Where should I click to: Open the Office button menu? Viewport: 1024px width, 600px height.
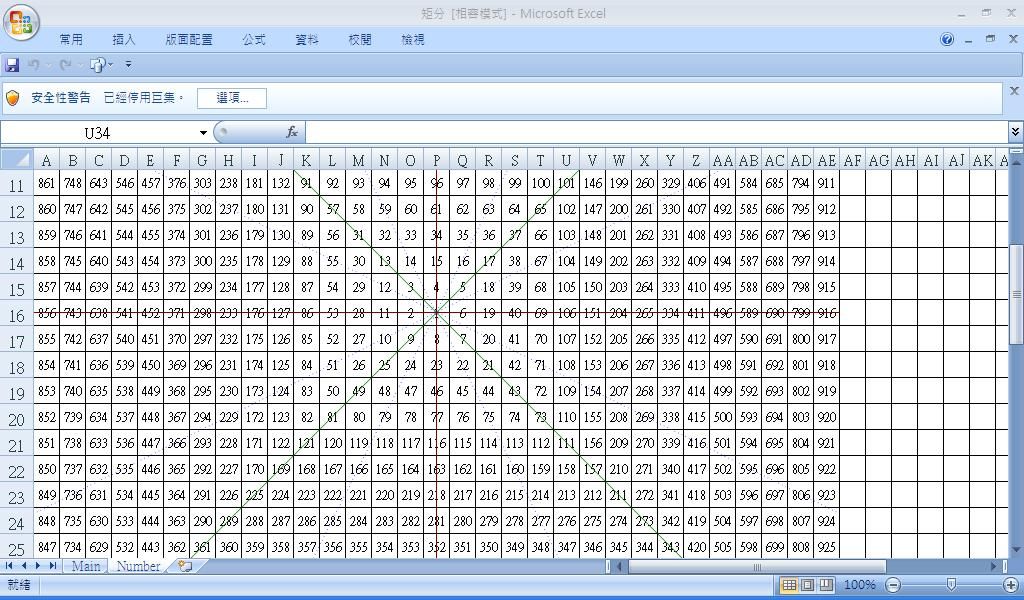point(21,21)
